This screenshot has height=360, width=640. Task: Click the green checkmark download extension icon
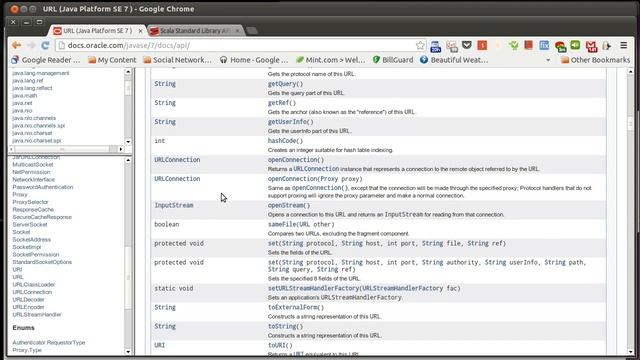[x=513, y=46]
